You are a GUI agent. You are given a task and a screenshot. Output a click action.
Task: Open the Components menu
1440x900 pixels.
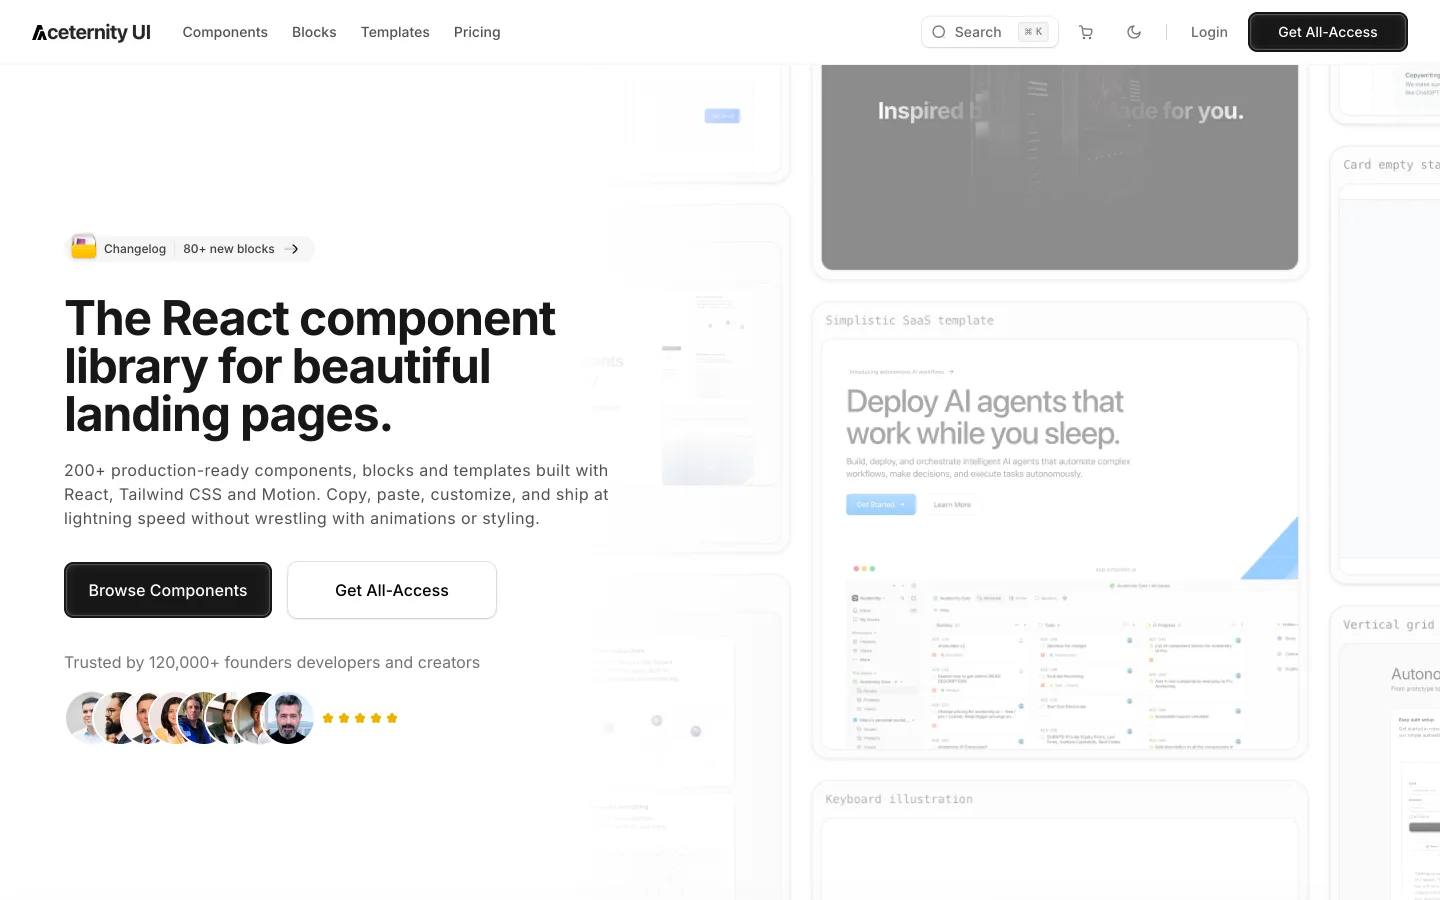(x=225, y=32)
